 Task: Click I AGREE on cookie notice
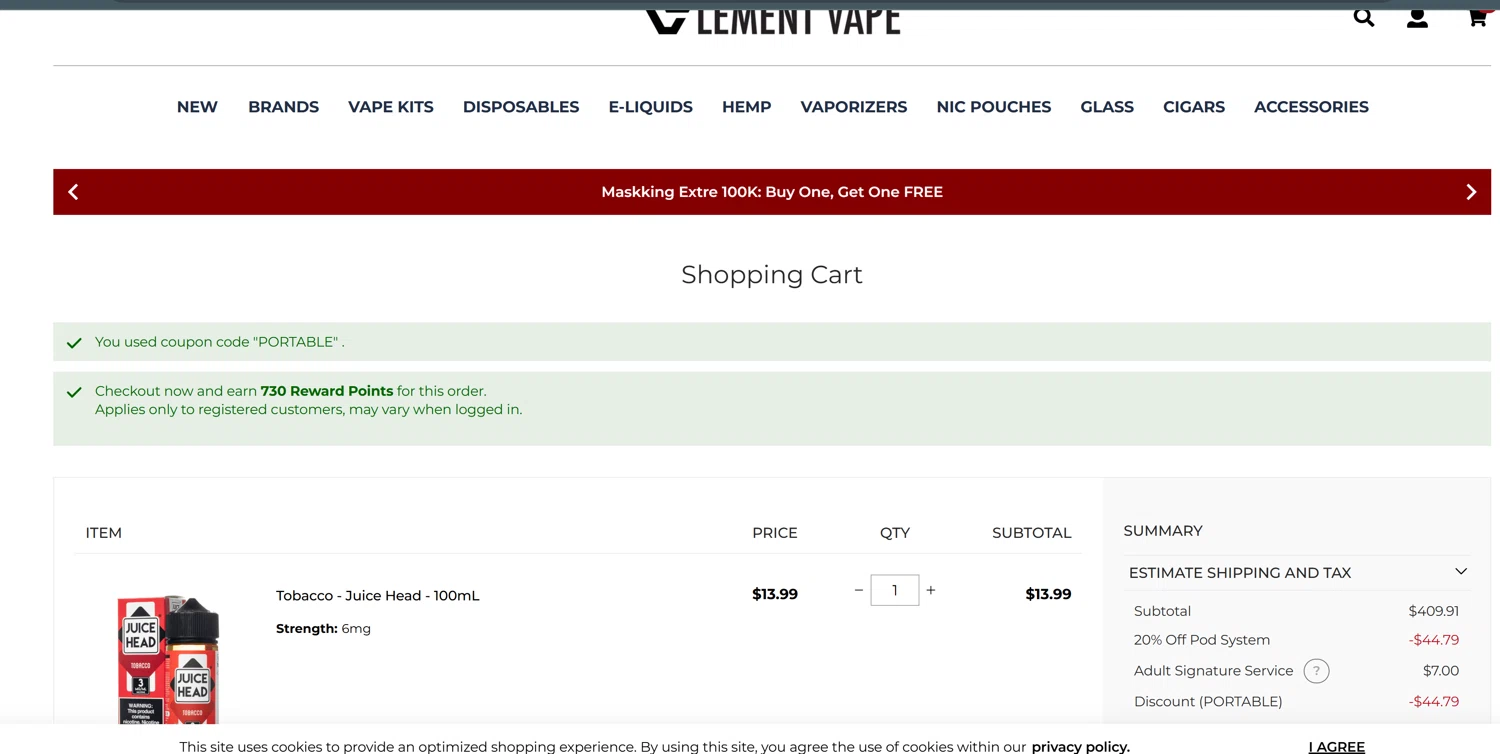[1336, 746]
